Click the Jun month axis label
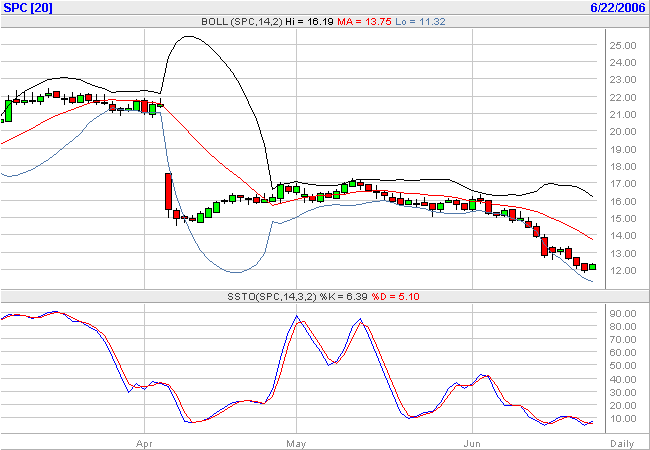 click(x=472, y=443)
